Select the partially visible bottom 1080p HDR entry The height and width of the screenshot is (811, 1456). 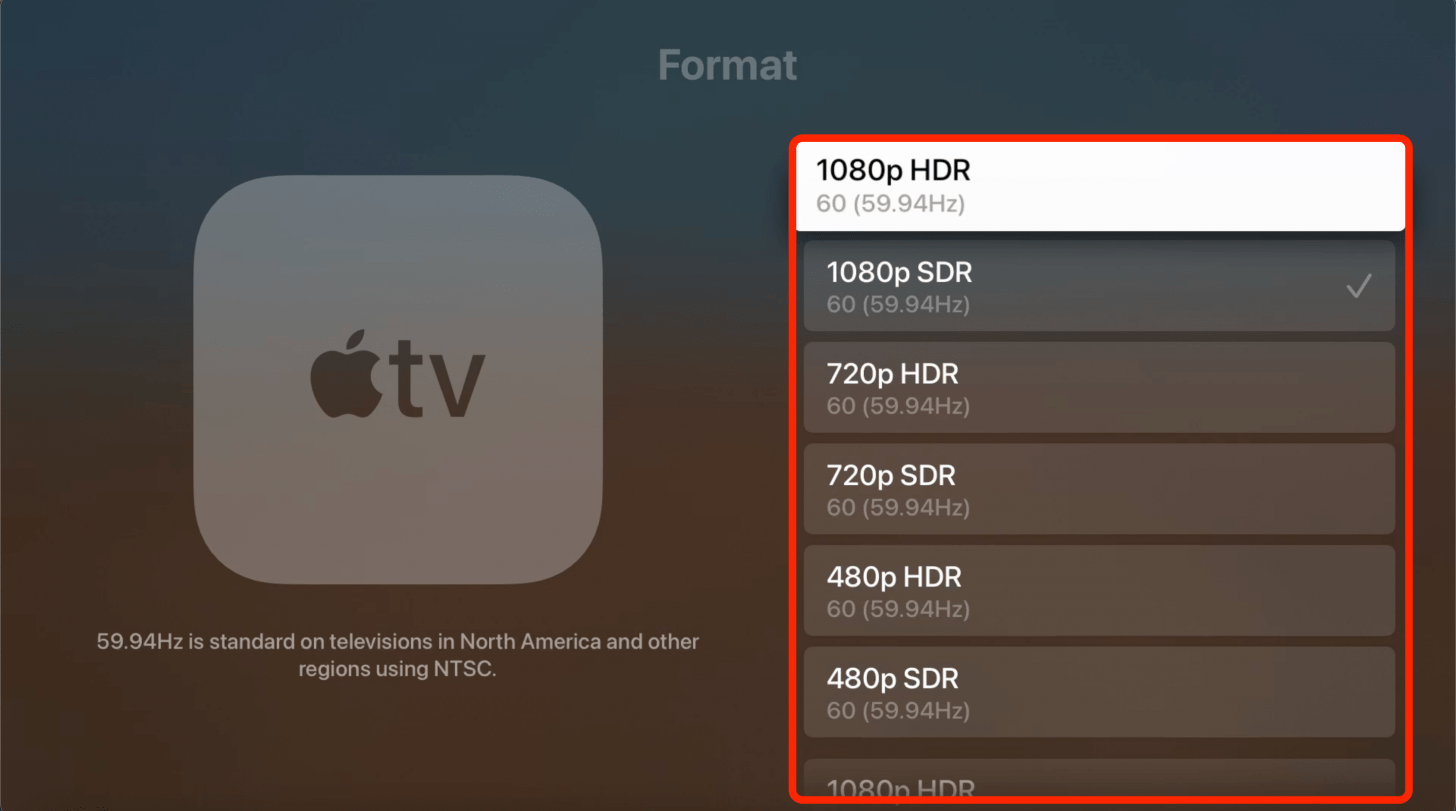tap(1099, 779)
